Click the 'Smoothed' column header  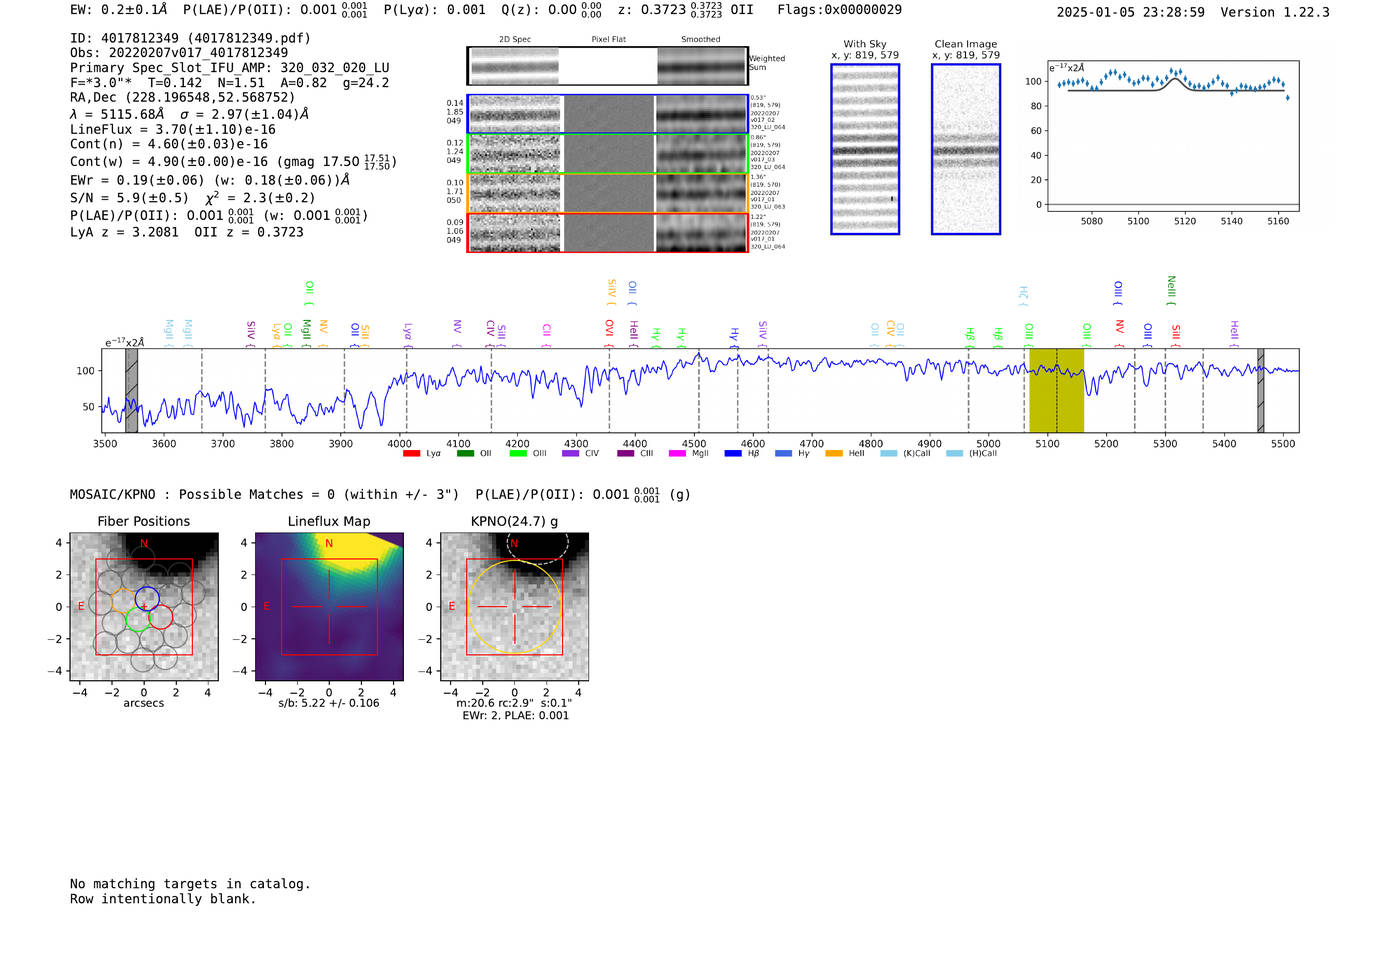click(700, 40)
